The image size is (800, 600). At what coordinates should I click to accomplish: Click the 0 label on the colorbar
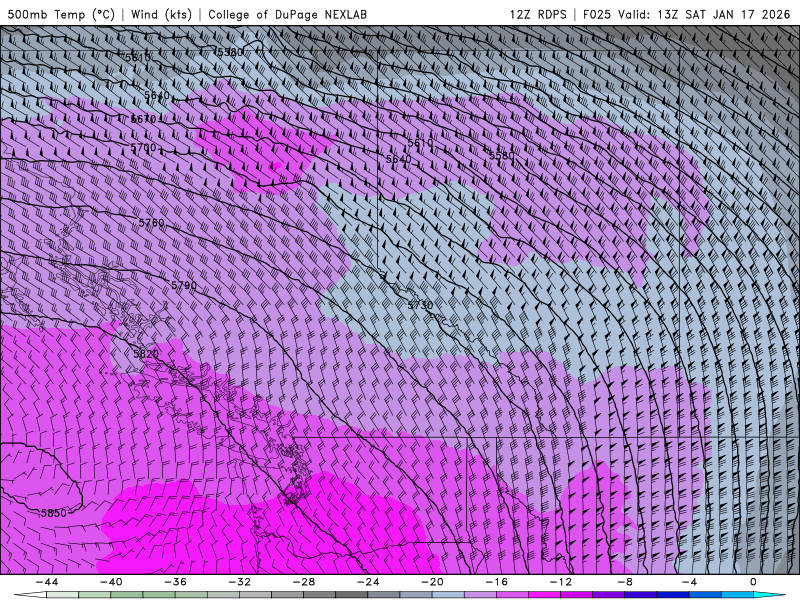pos(753,582)
